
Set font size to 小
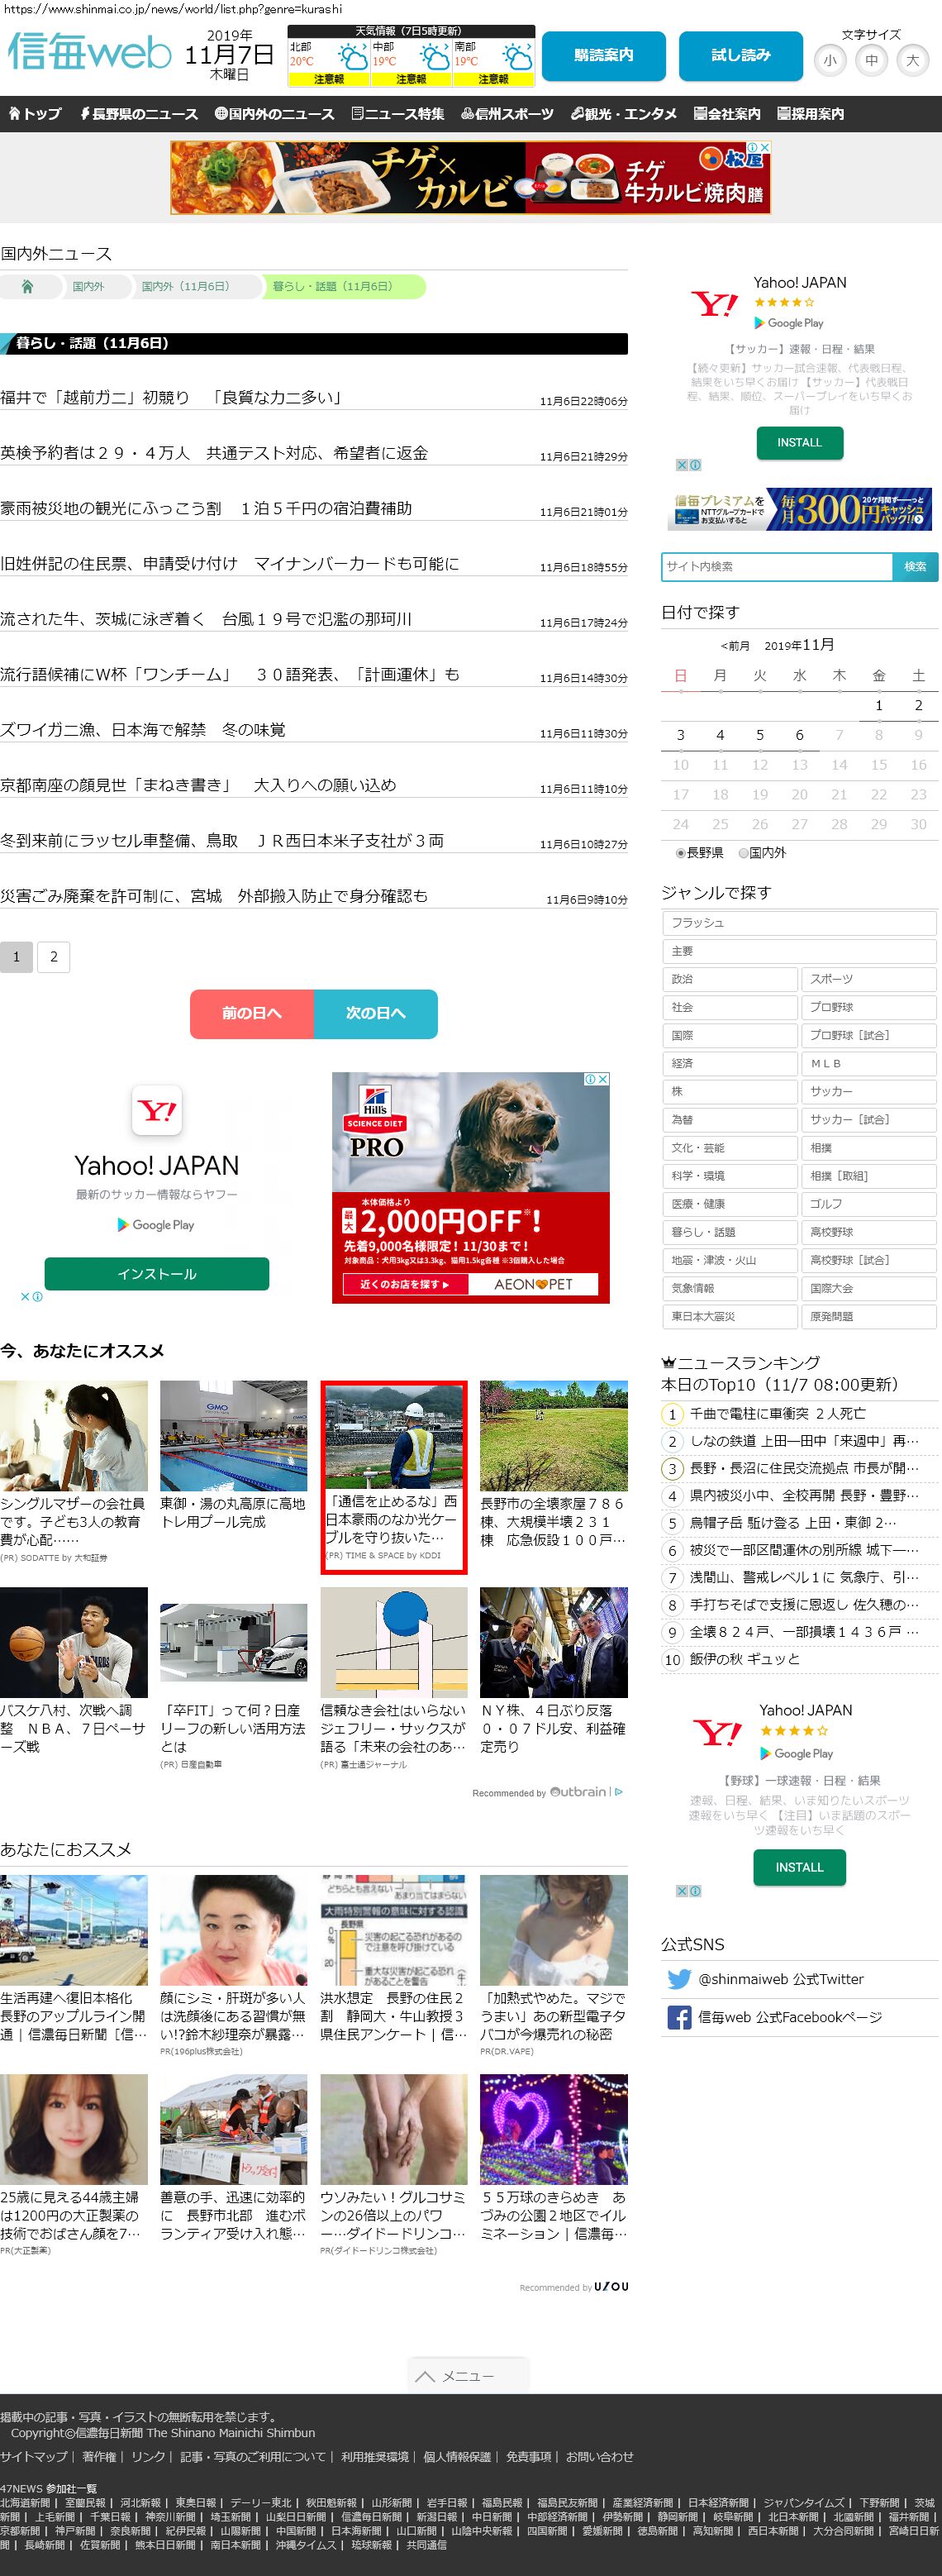click(830, 61)
